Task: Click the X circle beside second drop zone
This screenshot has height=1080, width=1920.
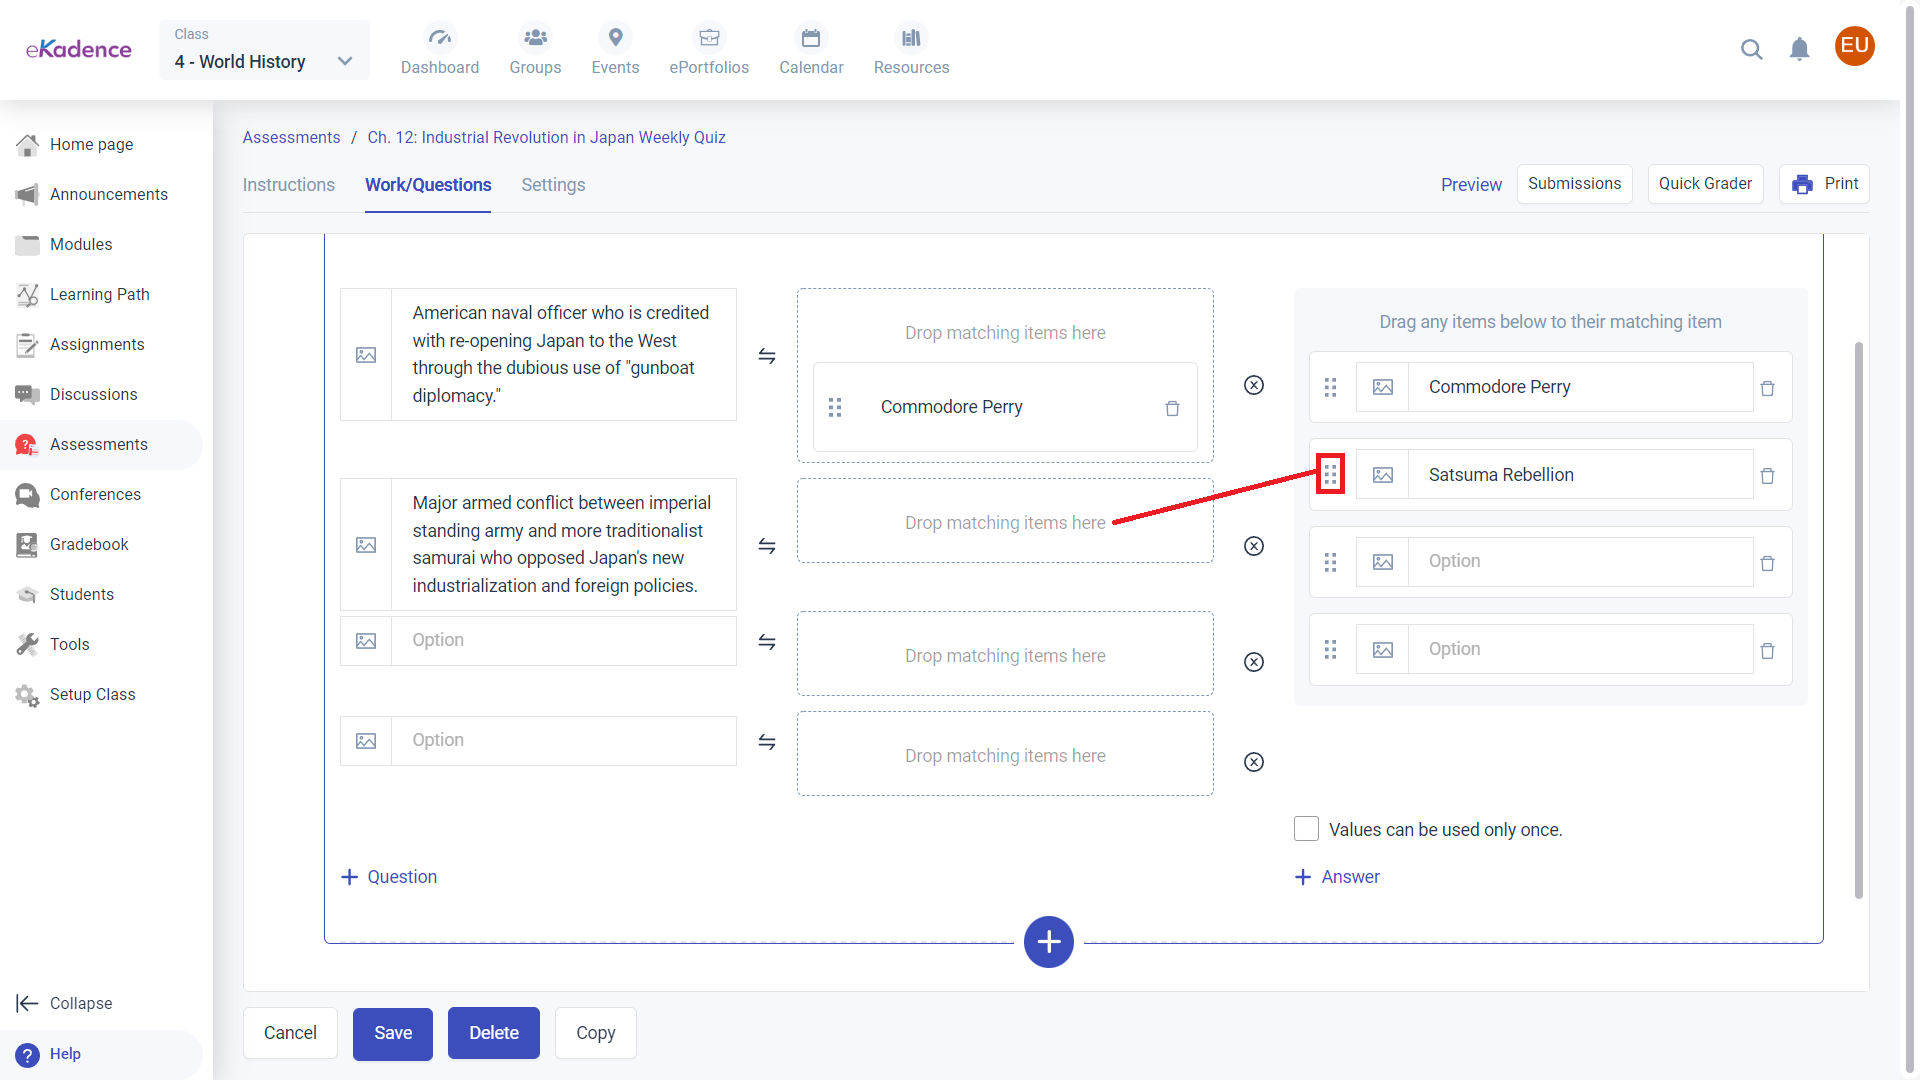Action: pyautogui.click(x=1253, y=546)
